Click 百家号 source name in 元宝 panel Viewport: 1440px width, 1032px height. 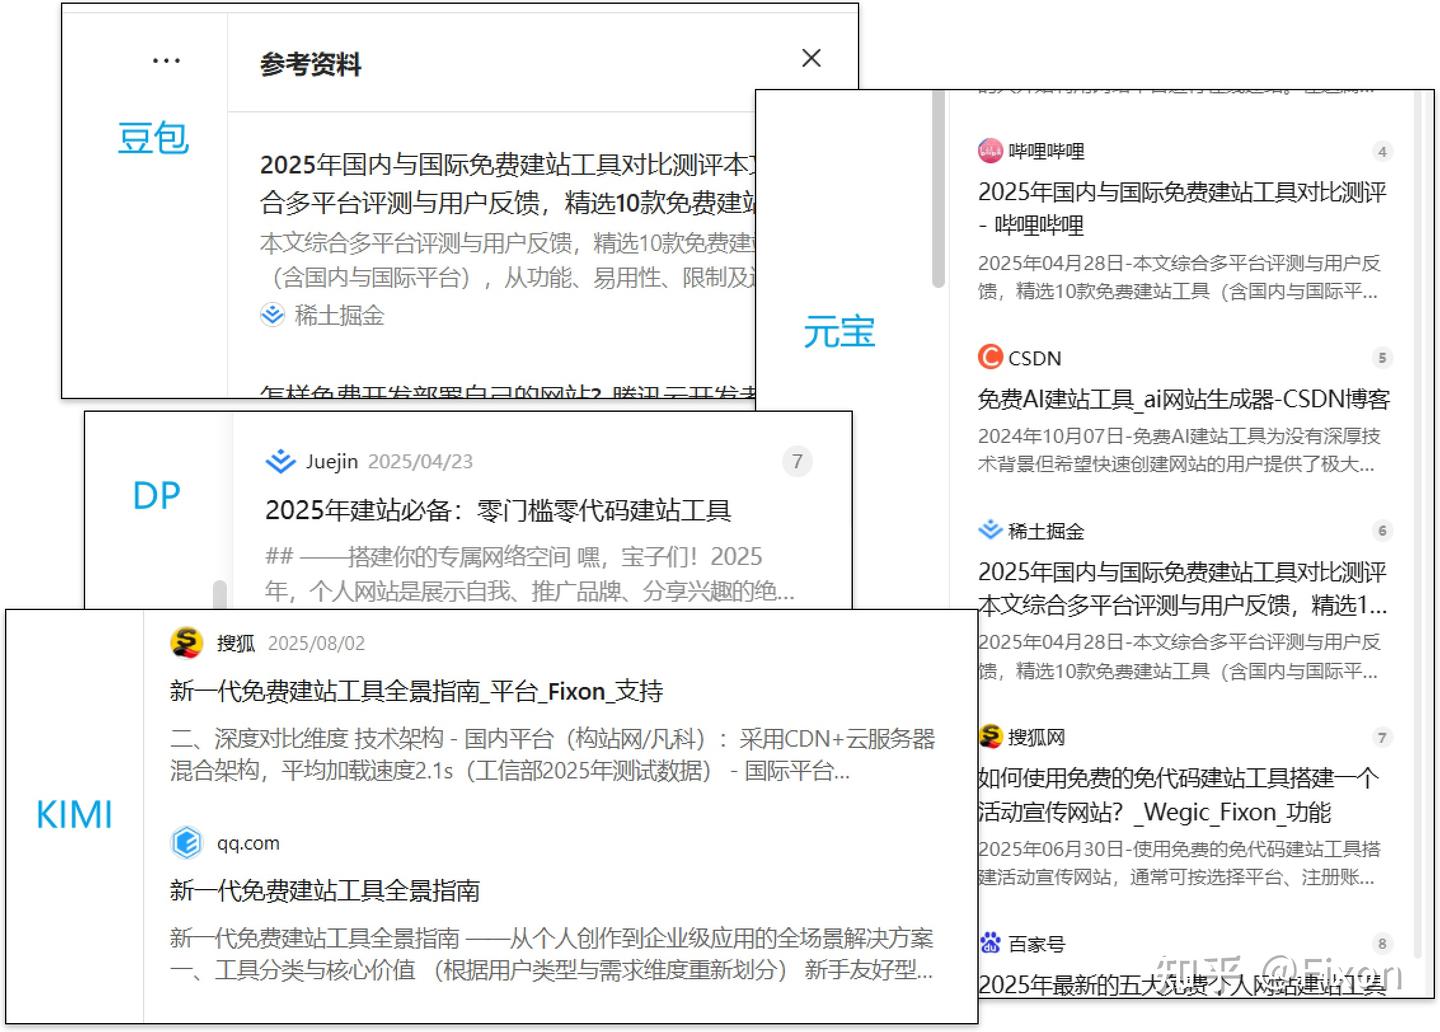click(1036, 944)
